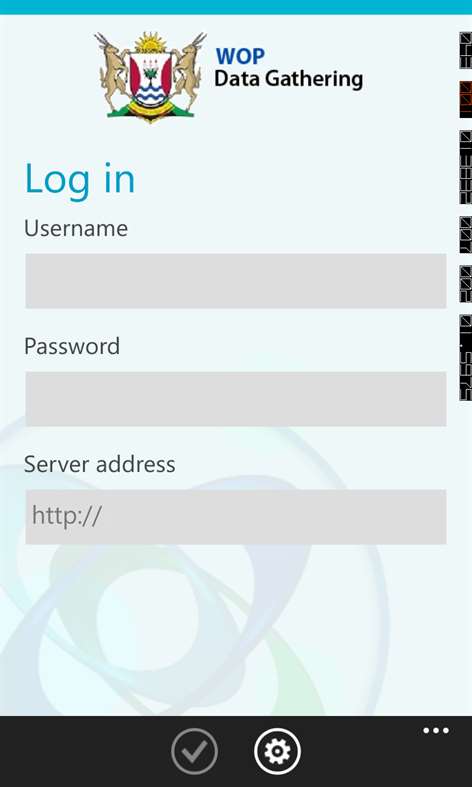Click the debug counter beside Password label

tap(465, 357)
